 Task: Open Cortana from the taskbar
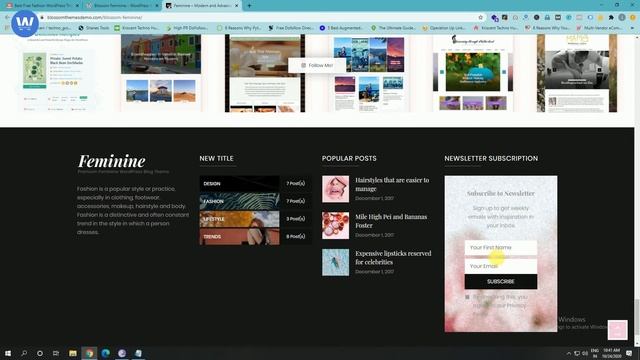pos(40,353)
